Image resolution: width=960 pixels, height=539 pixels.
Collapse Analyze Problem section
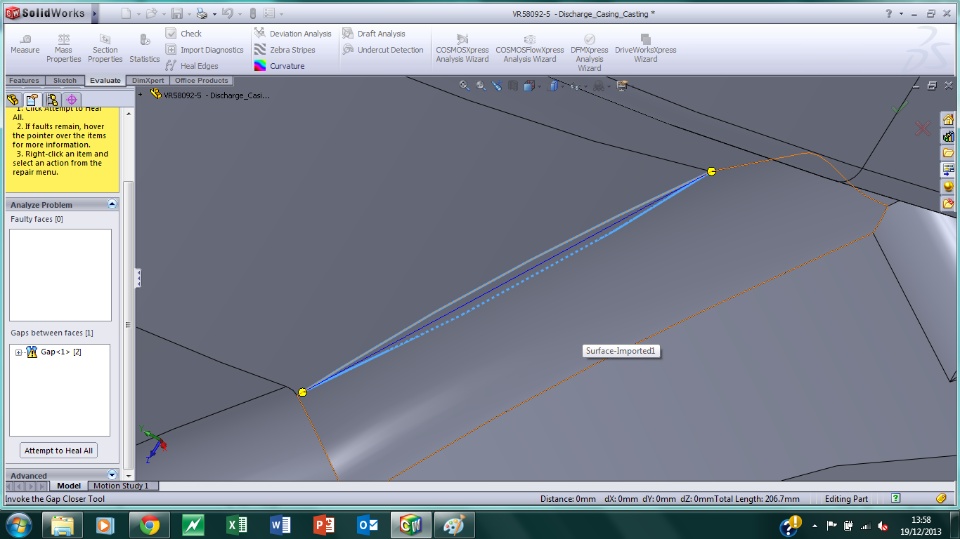112,204
